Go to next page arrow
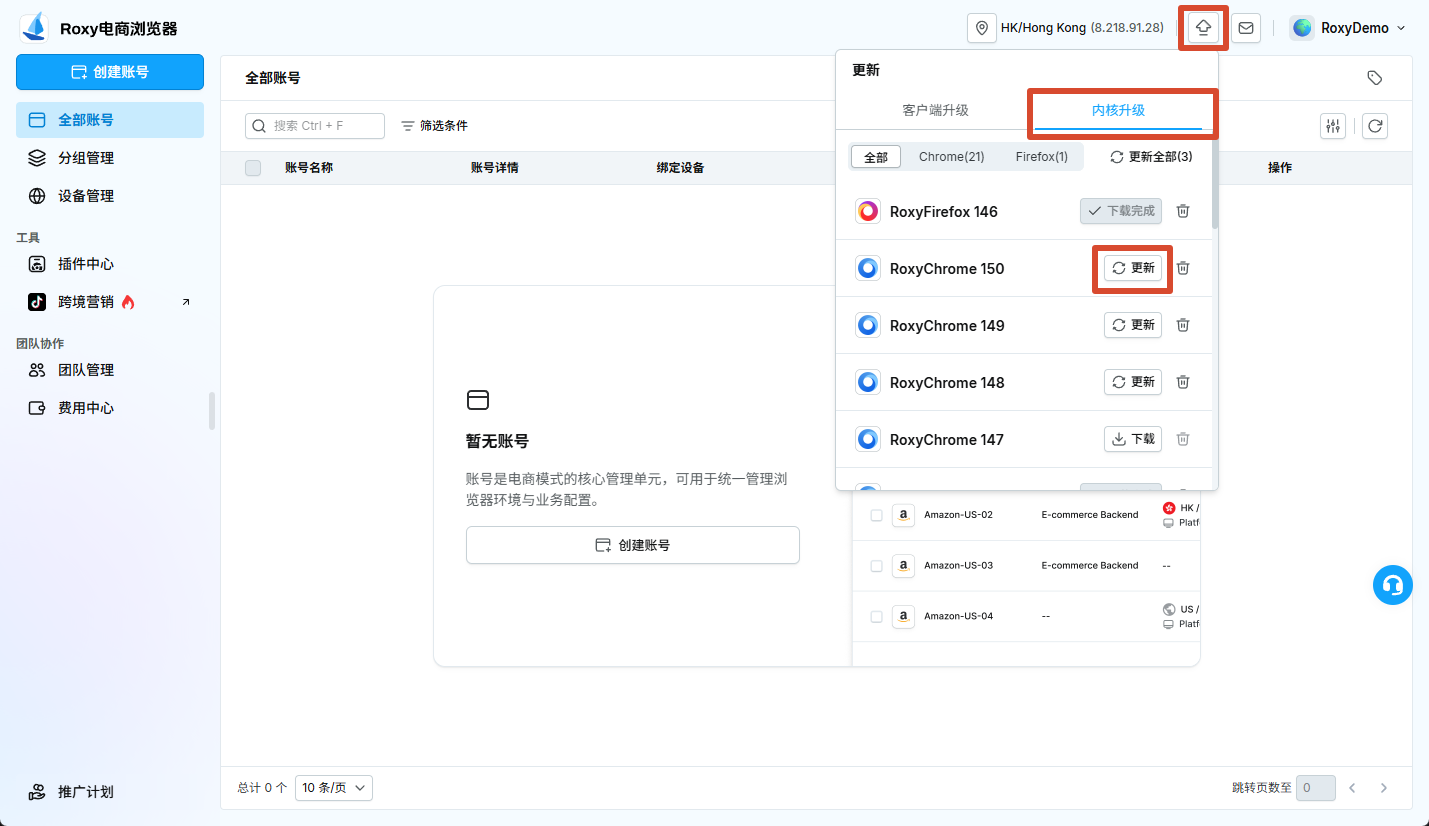 [x=1384, y=788]
